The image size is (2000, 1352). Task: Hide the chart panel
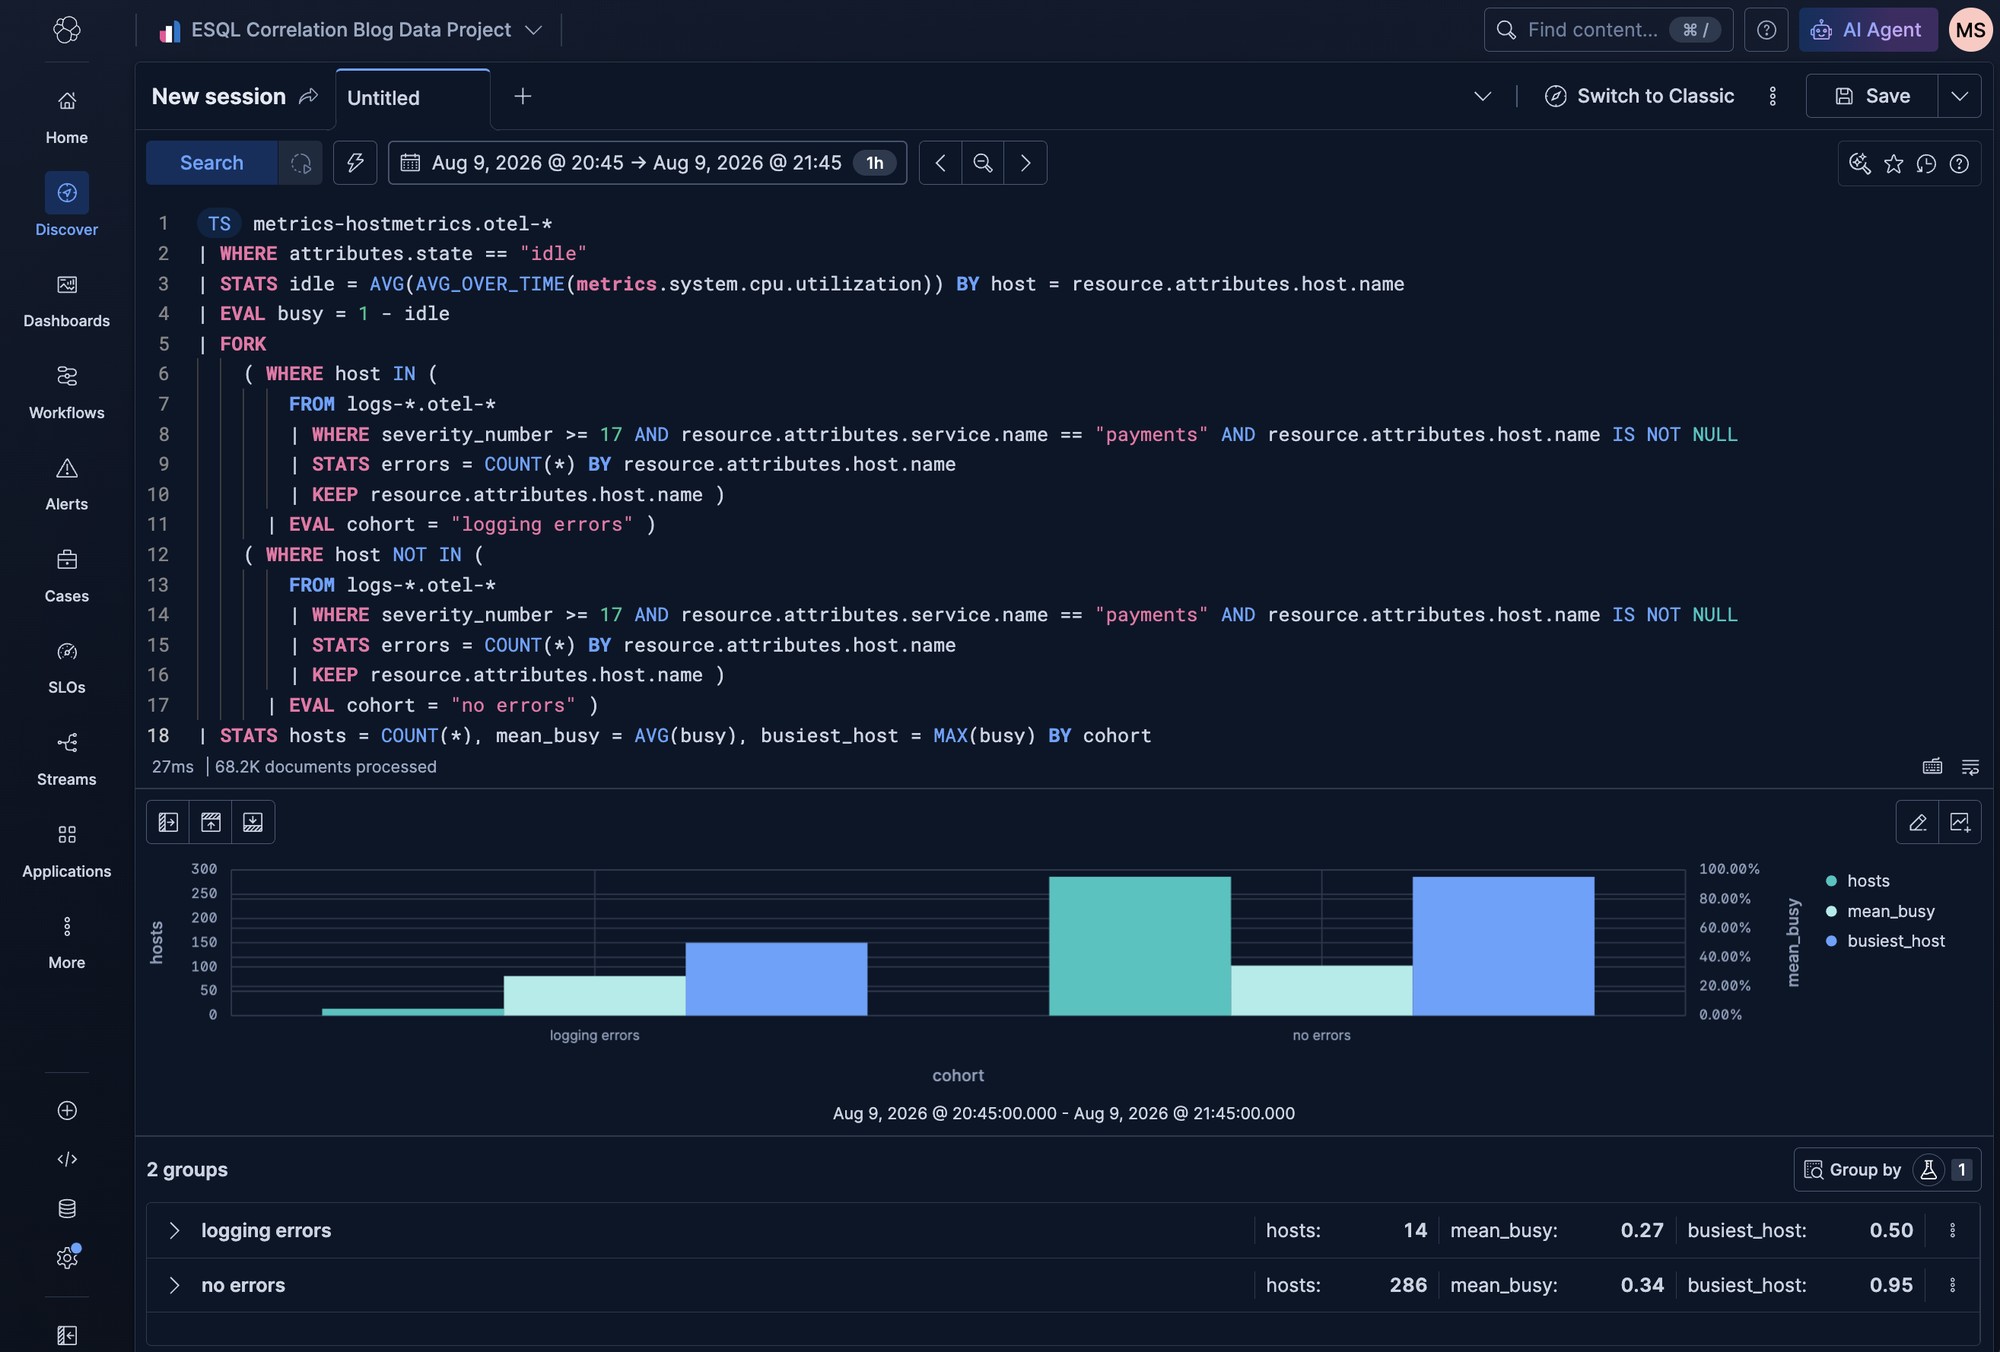click(211, 822)
